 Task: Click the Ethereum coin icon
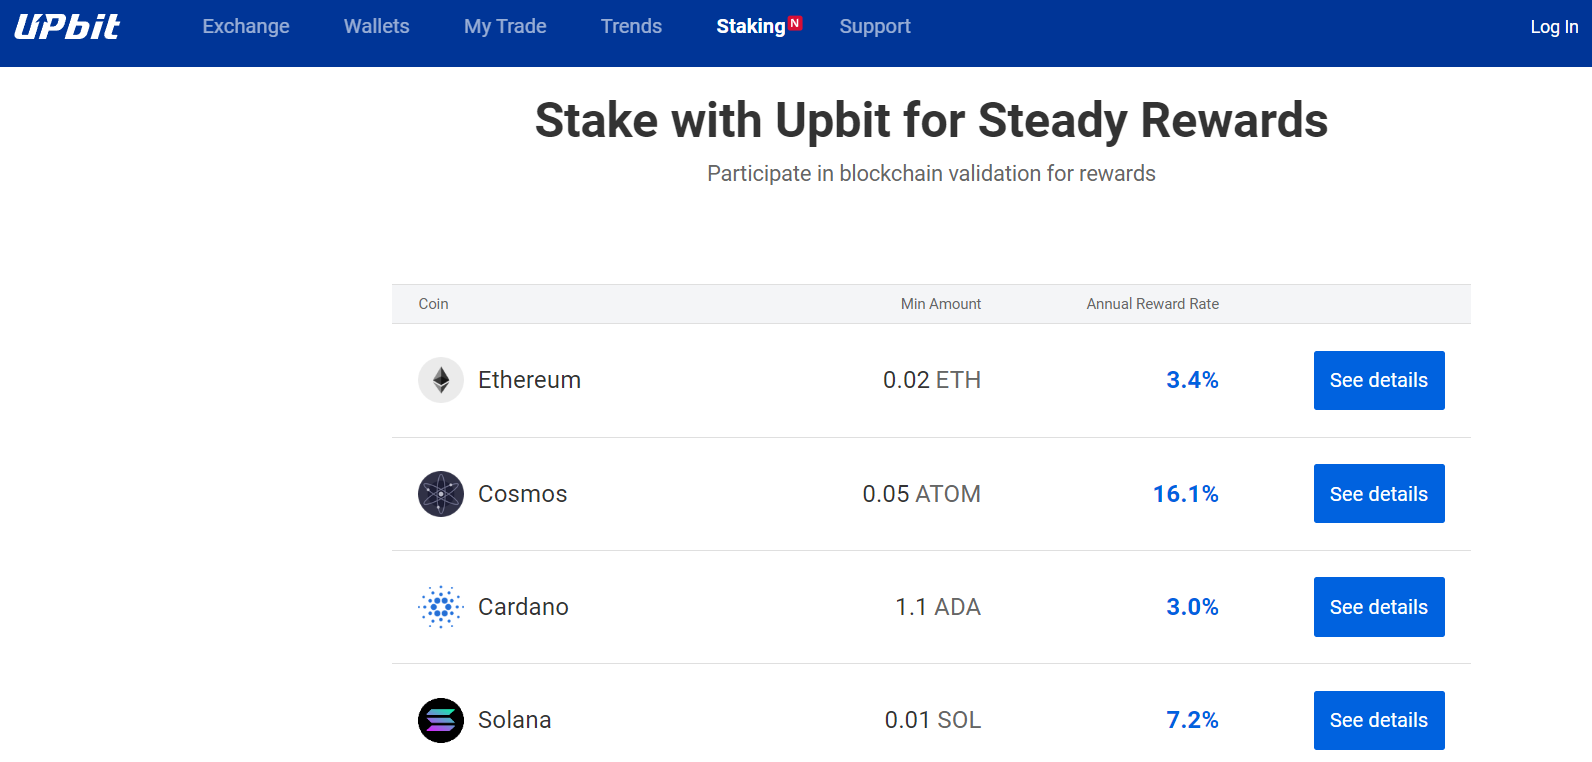[441, 380]
